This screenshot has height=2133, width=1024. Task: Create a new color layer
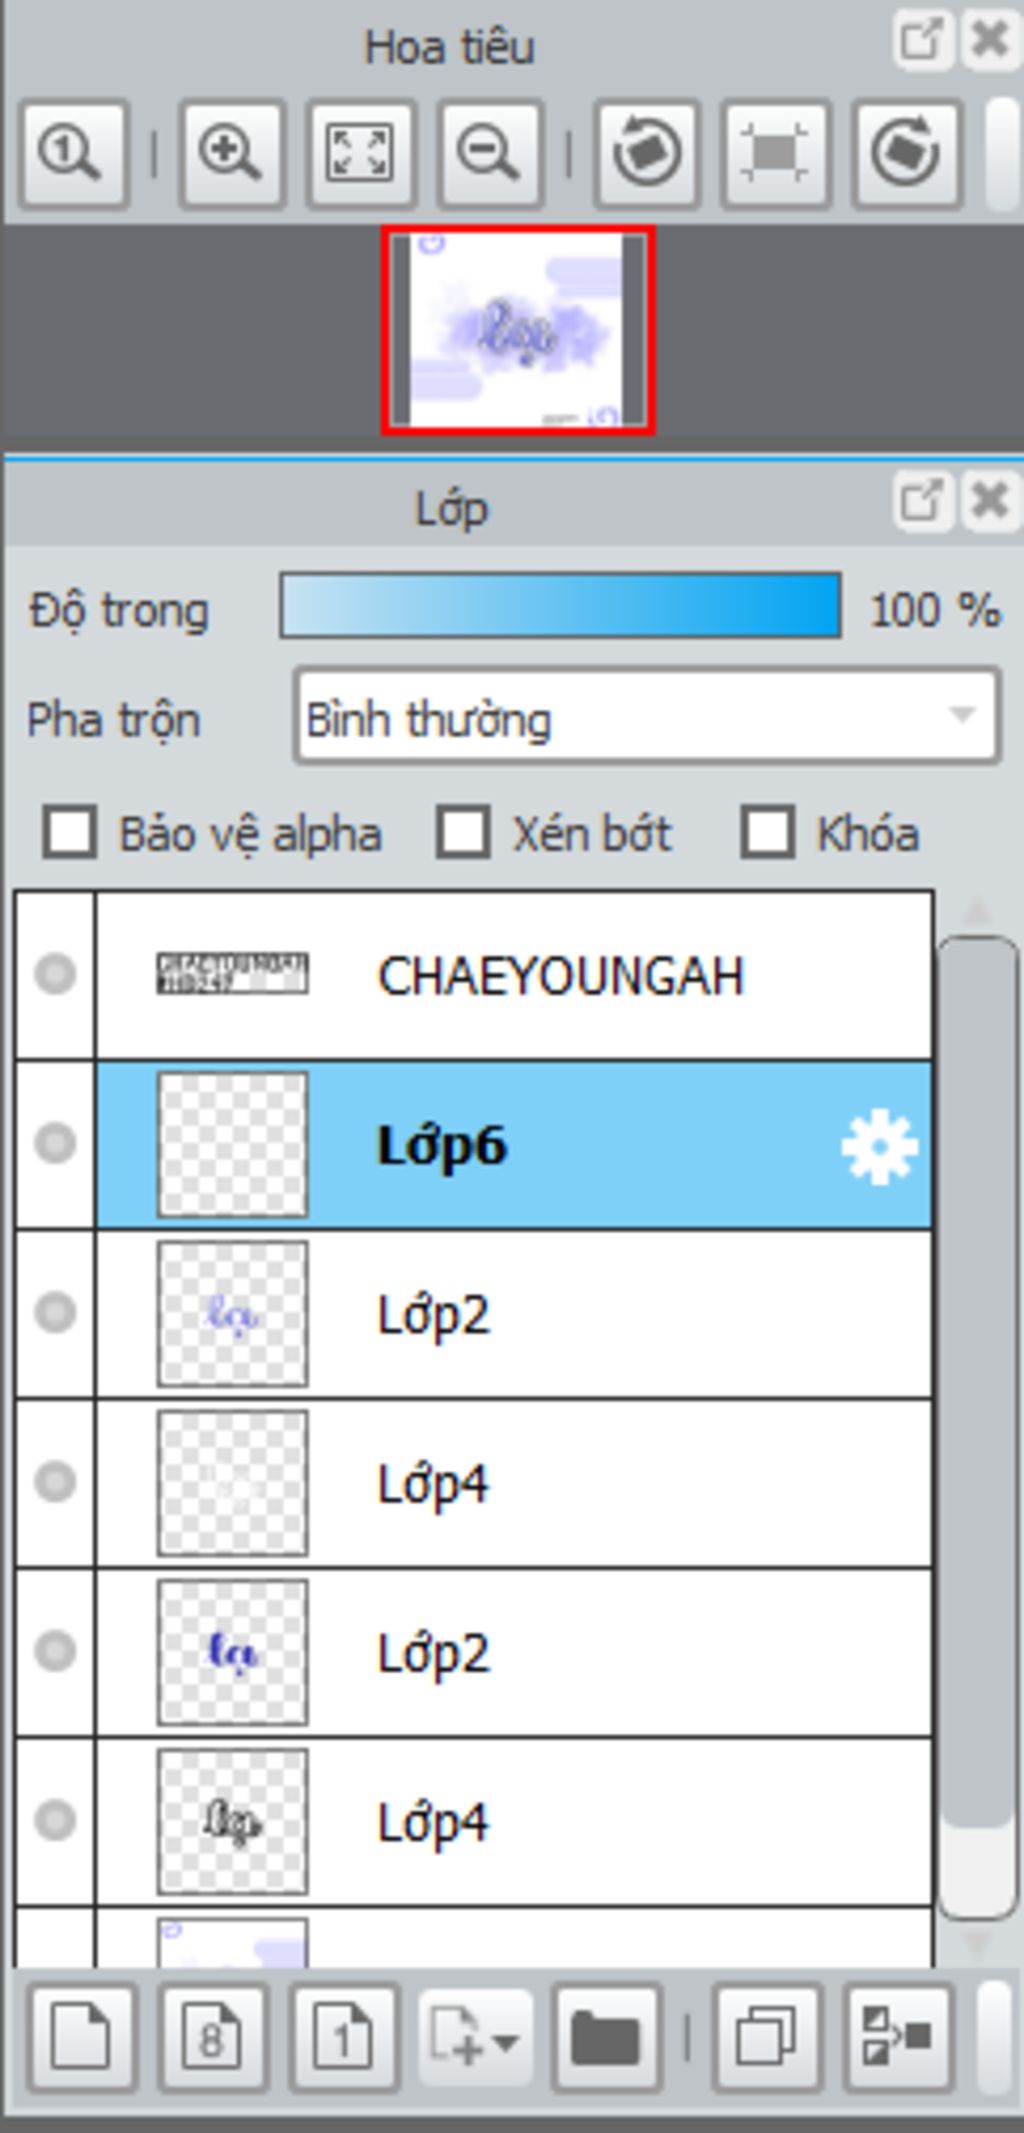click(x=82, y=2037)
